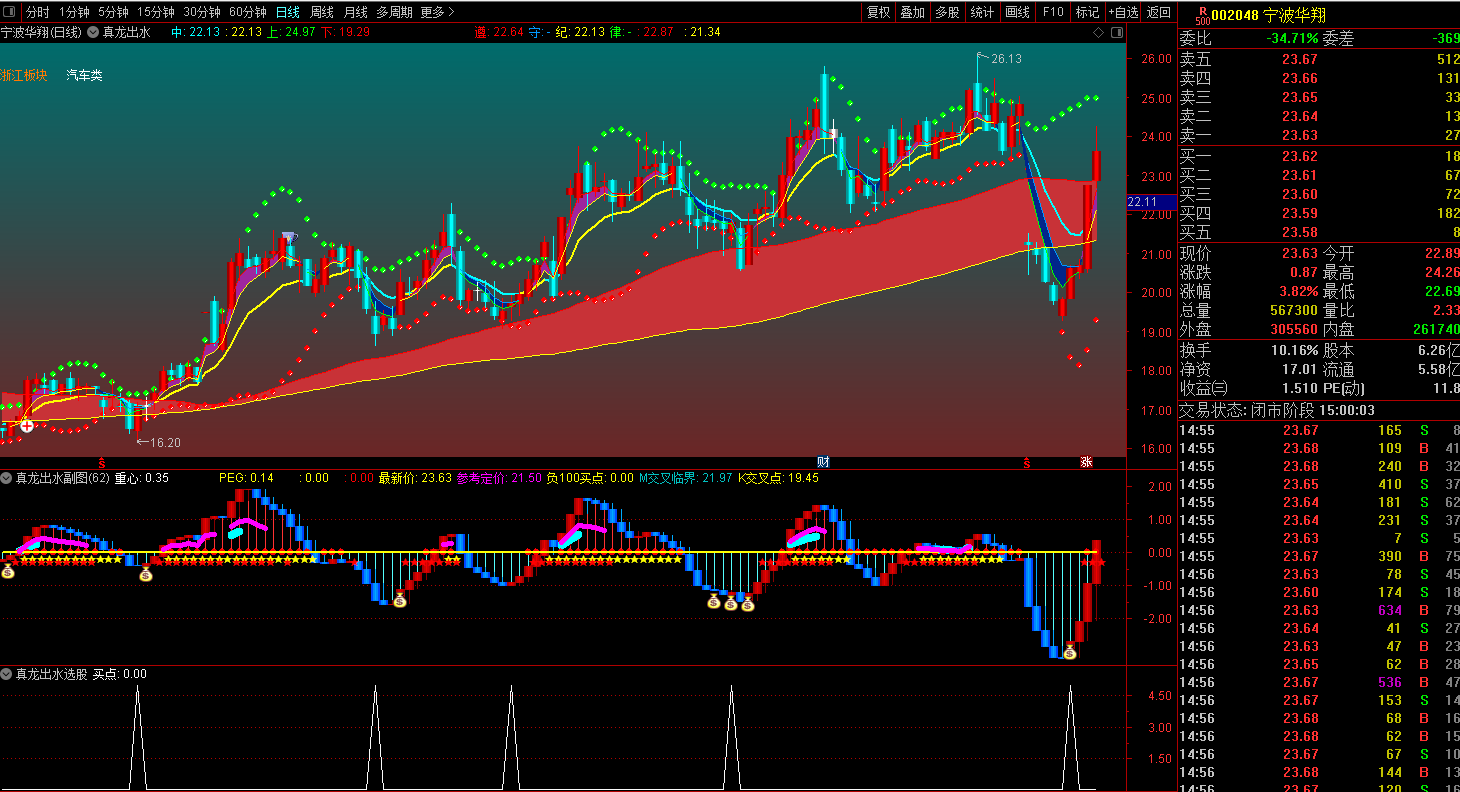Click the 财 marker on the time axis
Screen dimensions: 1460x792
(822, 462)
